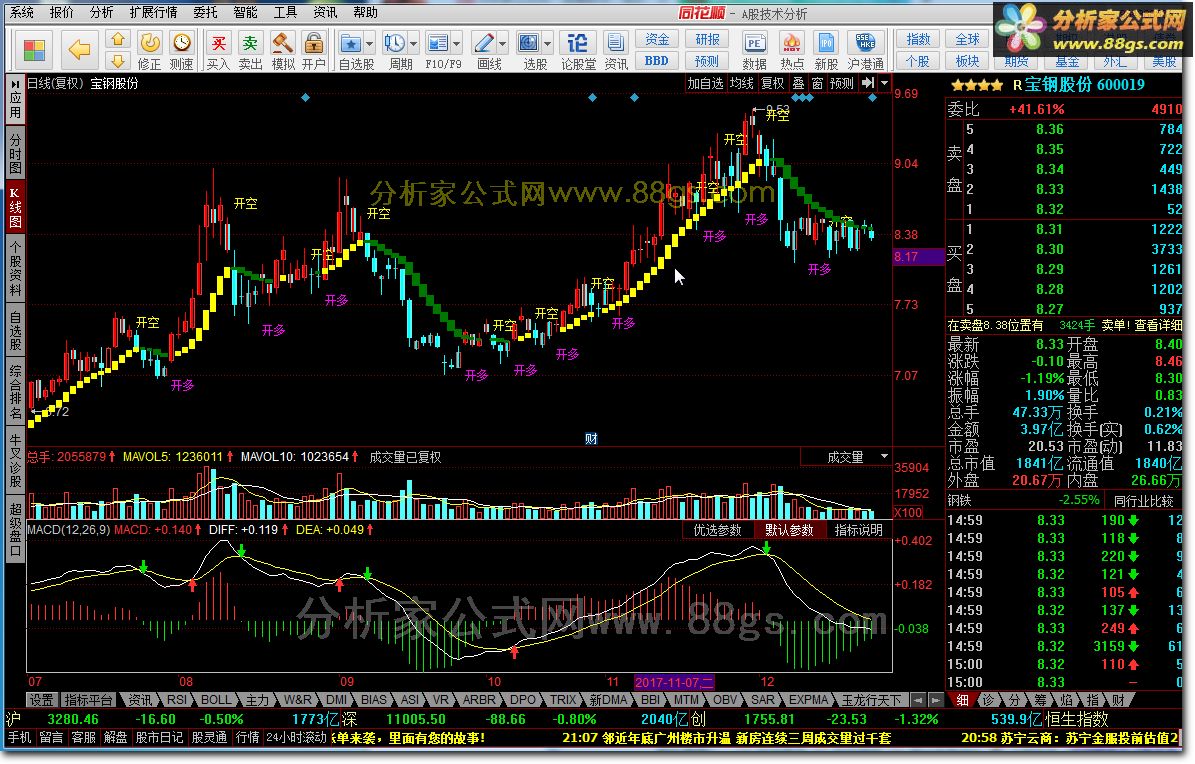This screenshot has width=1195, height=764.
Task: Open the 模拟 gavel simulation icon
Action: [283, 43]
